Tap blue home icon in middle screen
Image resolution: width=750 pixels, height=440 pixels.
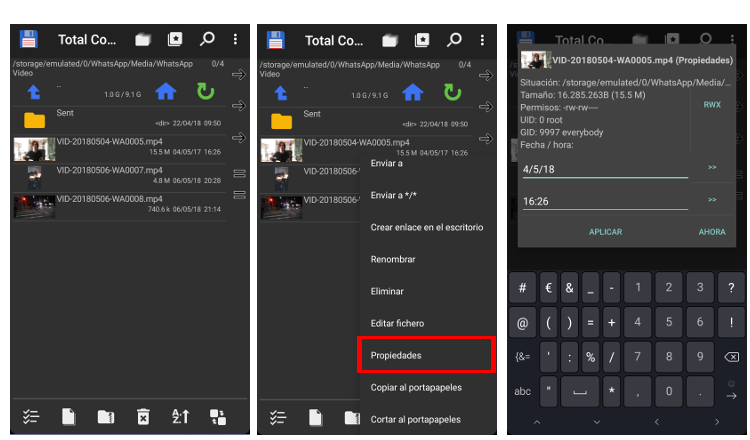[x=412, y=92]
